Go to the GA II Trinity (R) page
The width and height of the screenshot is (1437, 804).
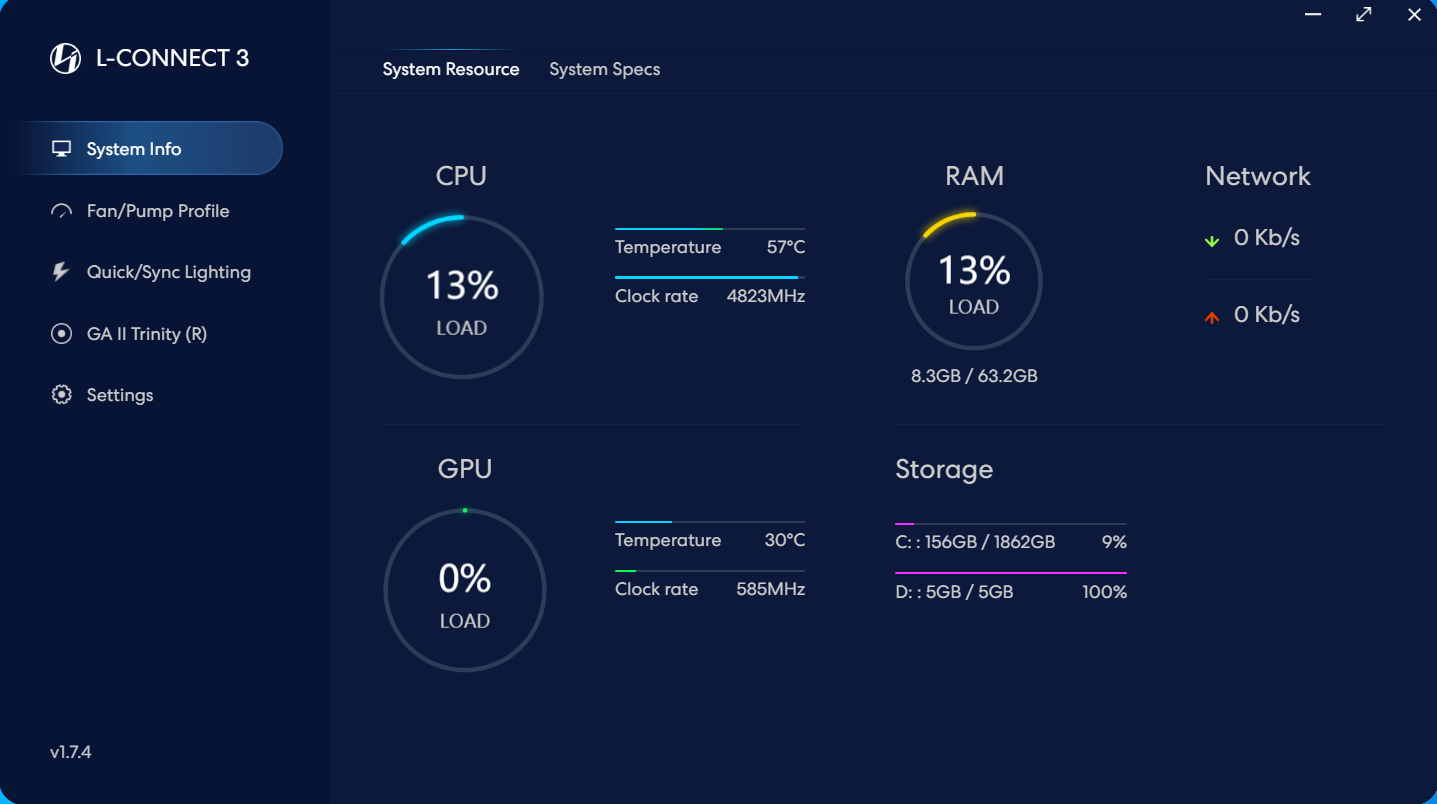pyautogui.click(x=146, y=334)
